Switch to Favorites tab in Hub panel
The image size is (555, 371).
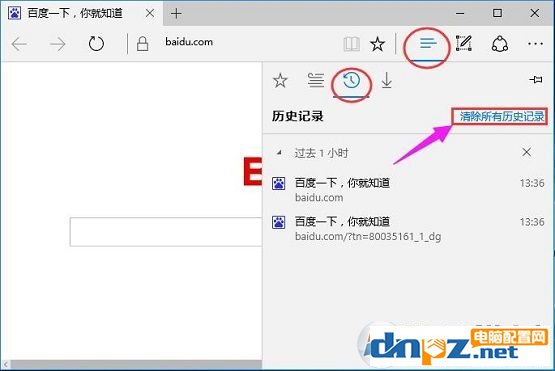pos(280,81)
